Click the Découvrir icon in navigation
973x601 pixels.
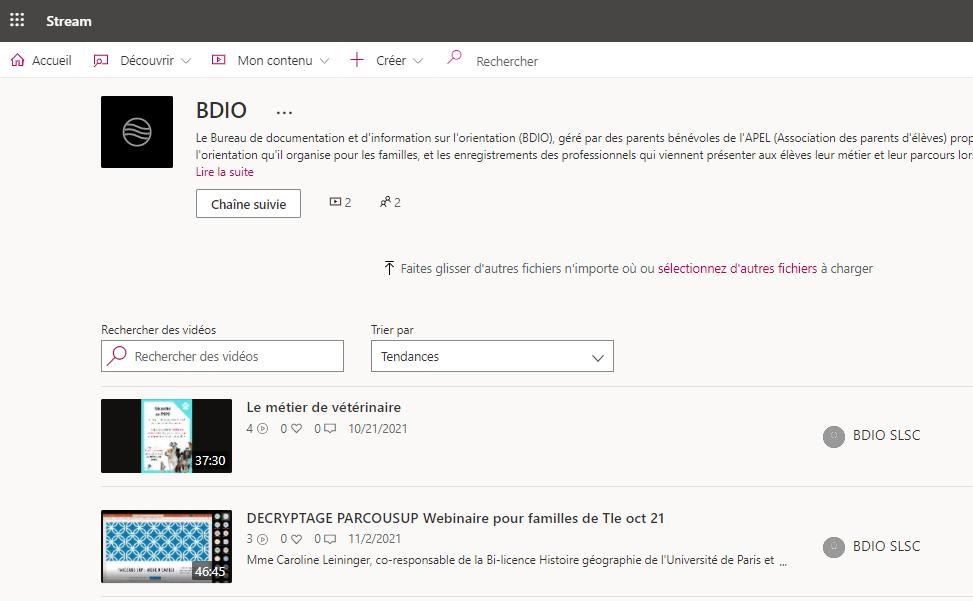[x=101, y=60]
